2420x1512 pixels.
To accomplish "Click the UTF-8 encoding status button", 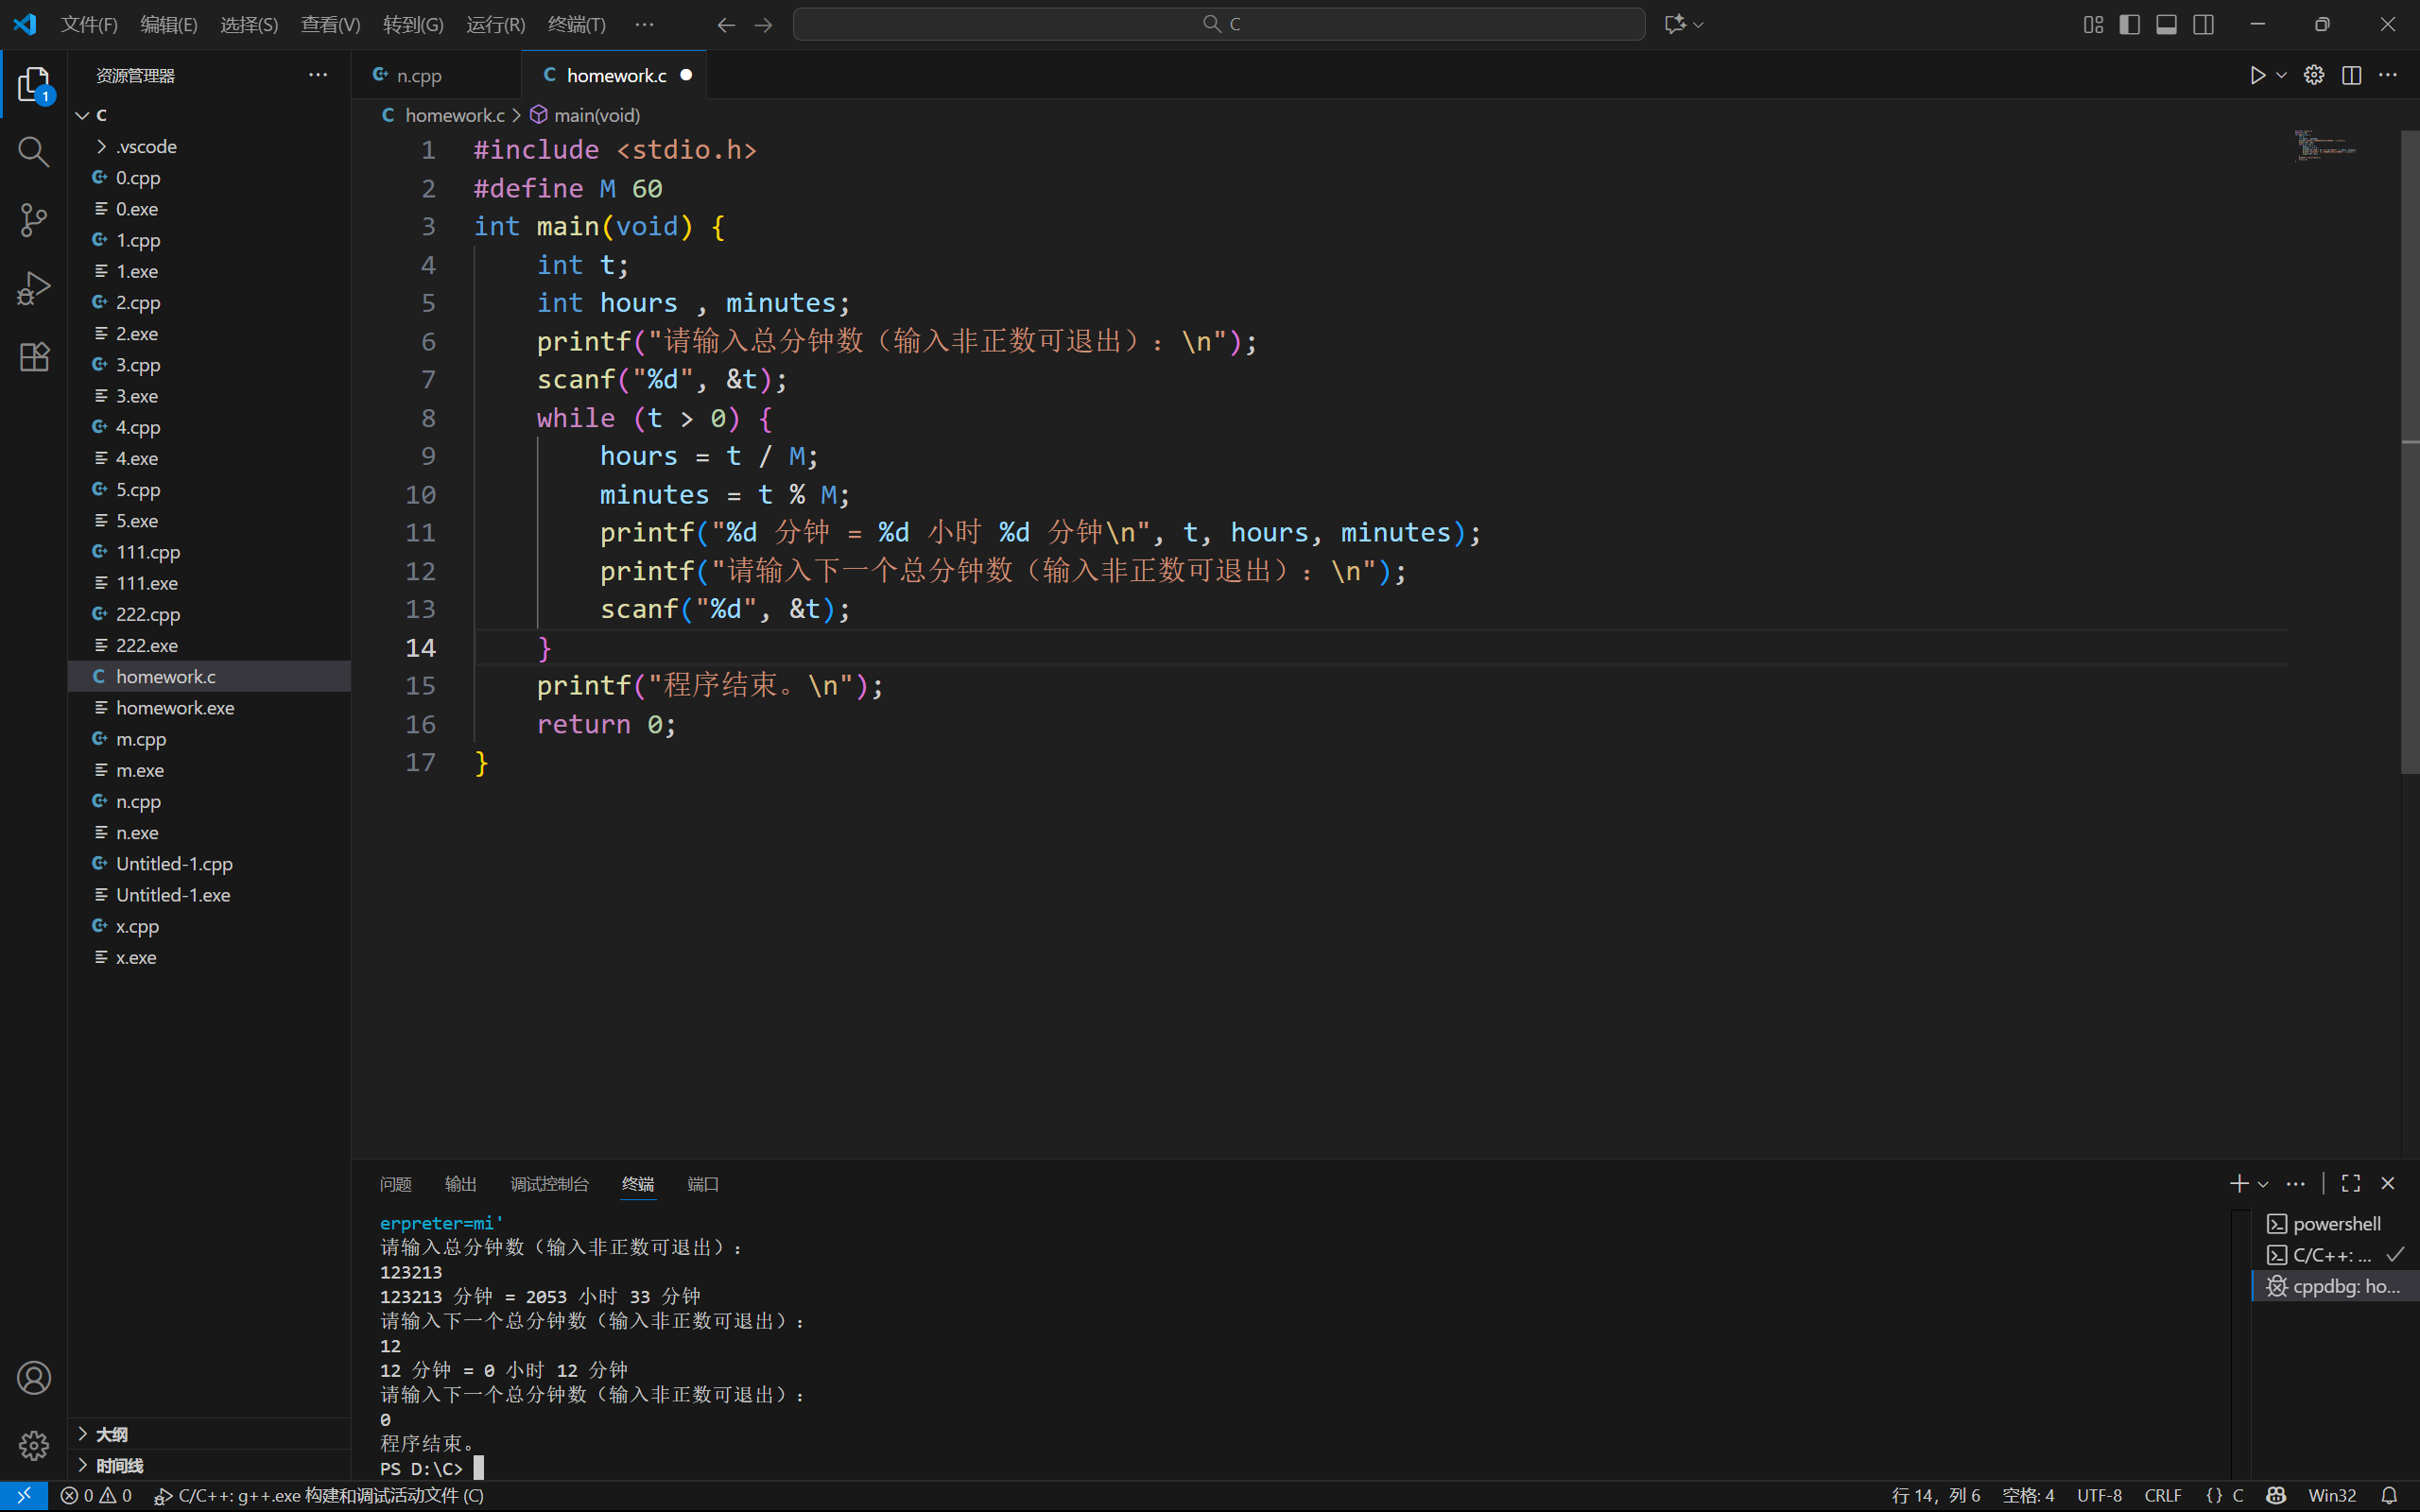I will click(x=2099, y=1495).
